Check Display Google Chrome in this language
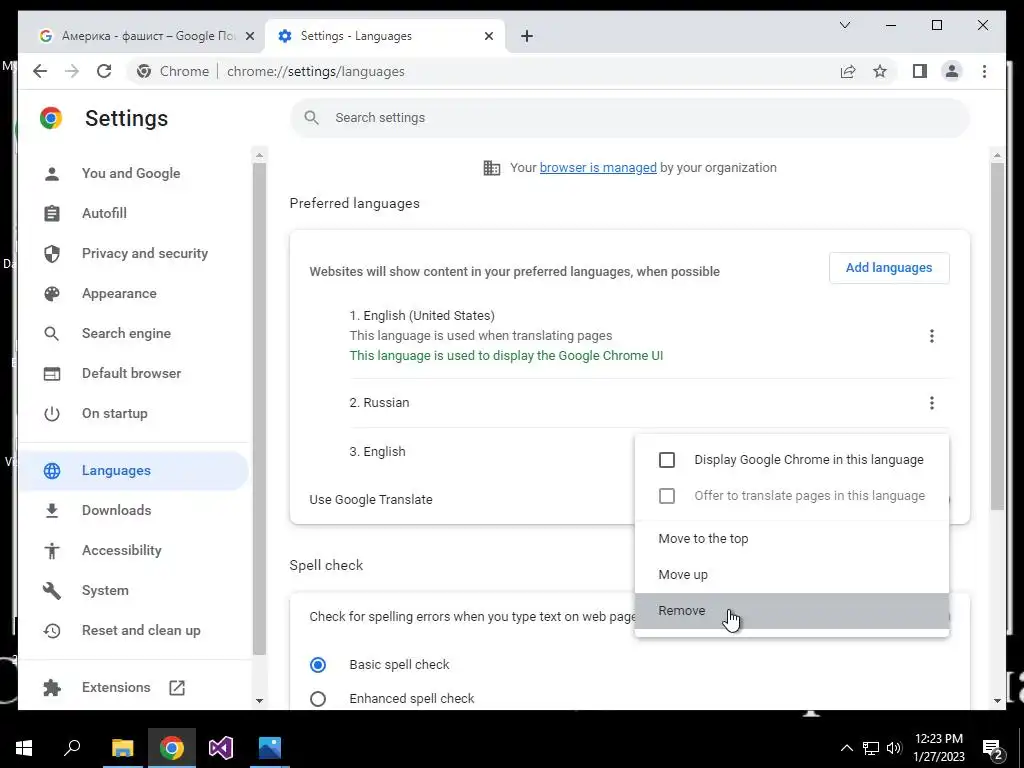Image resolution: width=1024 pixels, height=768 pixels. click(x=667, y=460)
